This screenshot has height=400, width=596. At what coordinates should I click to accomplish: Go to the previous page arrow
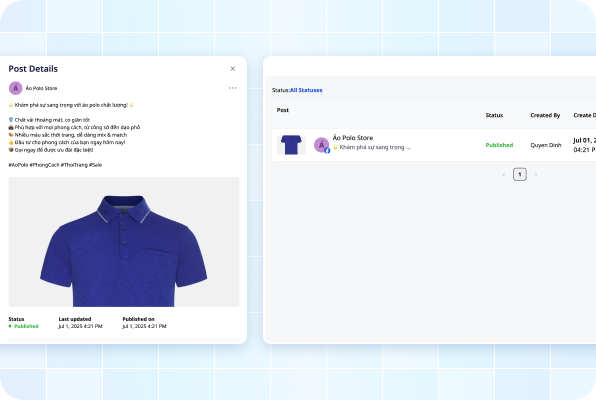504,175
